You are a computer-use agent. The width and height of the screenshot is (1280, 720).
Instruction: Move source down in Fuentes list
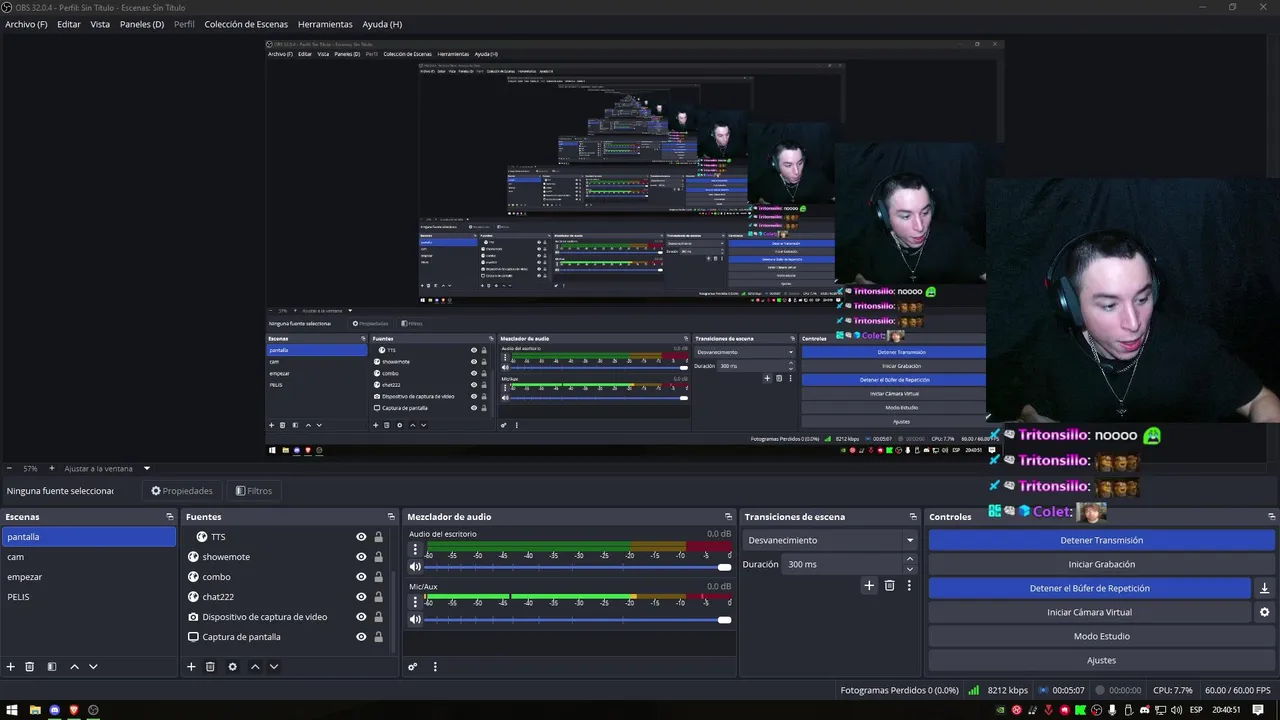pyautogui.click(x=274, y=667)
